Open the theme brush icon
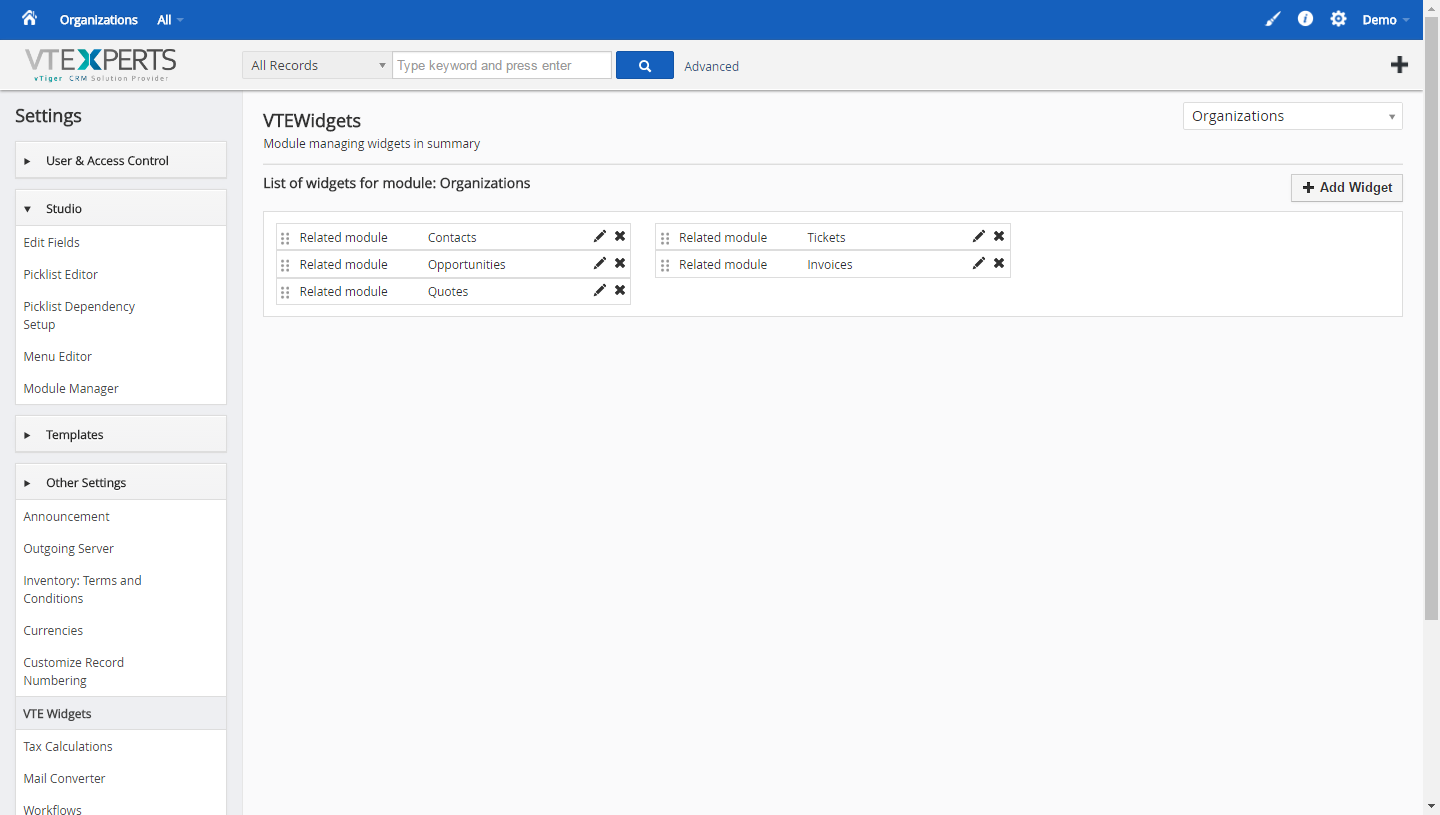Screen dimensions: 1440x815 1272,19
